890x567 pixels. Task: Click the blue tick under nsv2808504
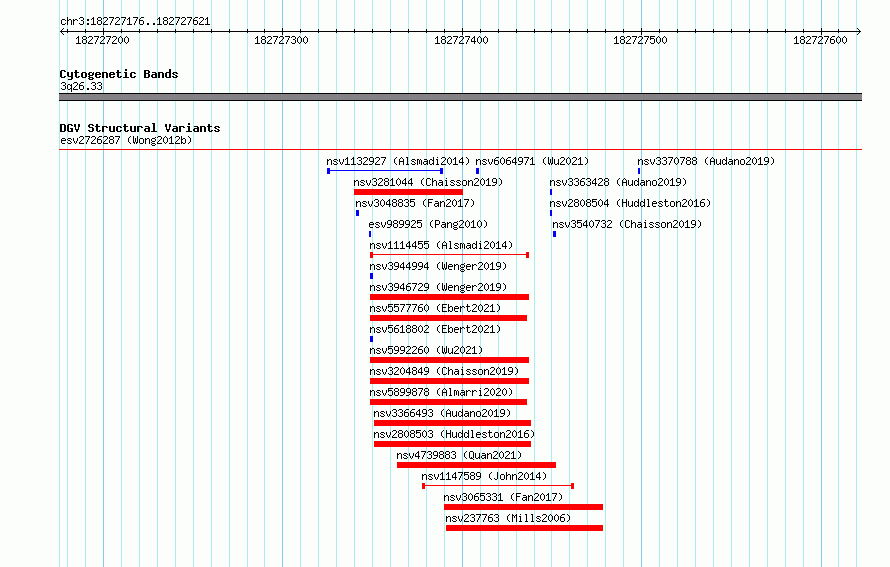551,213
